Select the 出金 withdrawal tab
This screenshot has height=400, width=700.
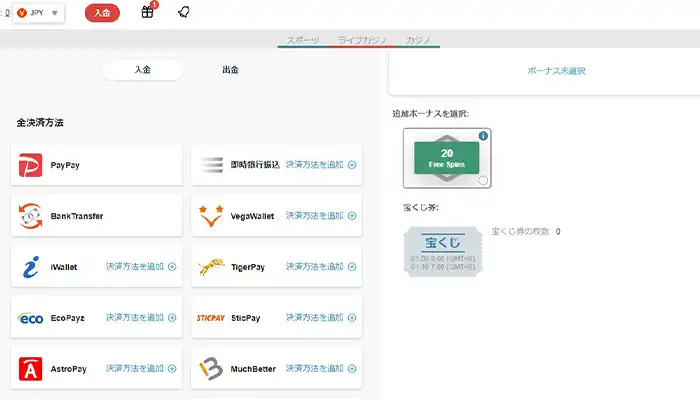coord(230,70)
